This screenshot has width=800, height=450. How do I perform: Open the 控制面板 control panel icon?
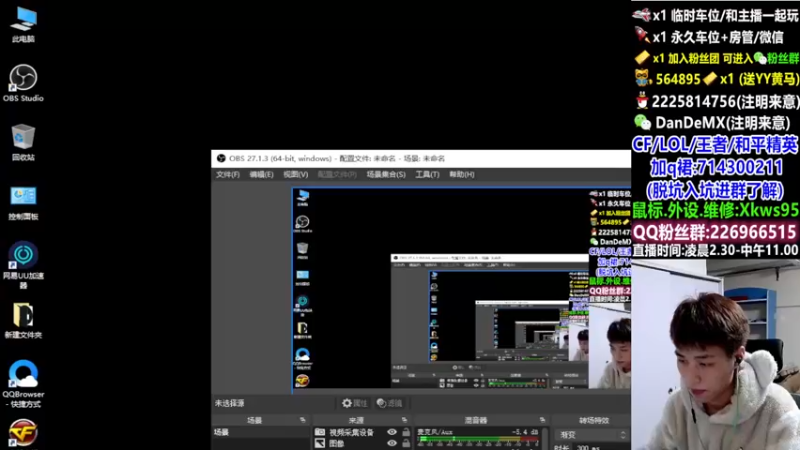click(23, 202)
